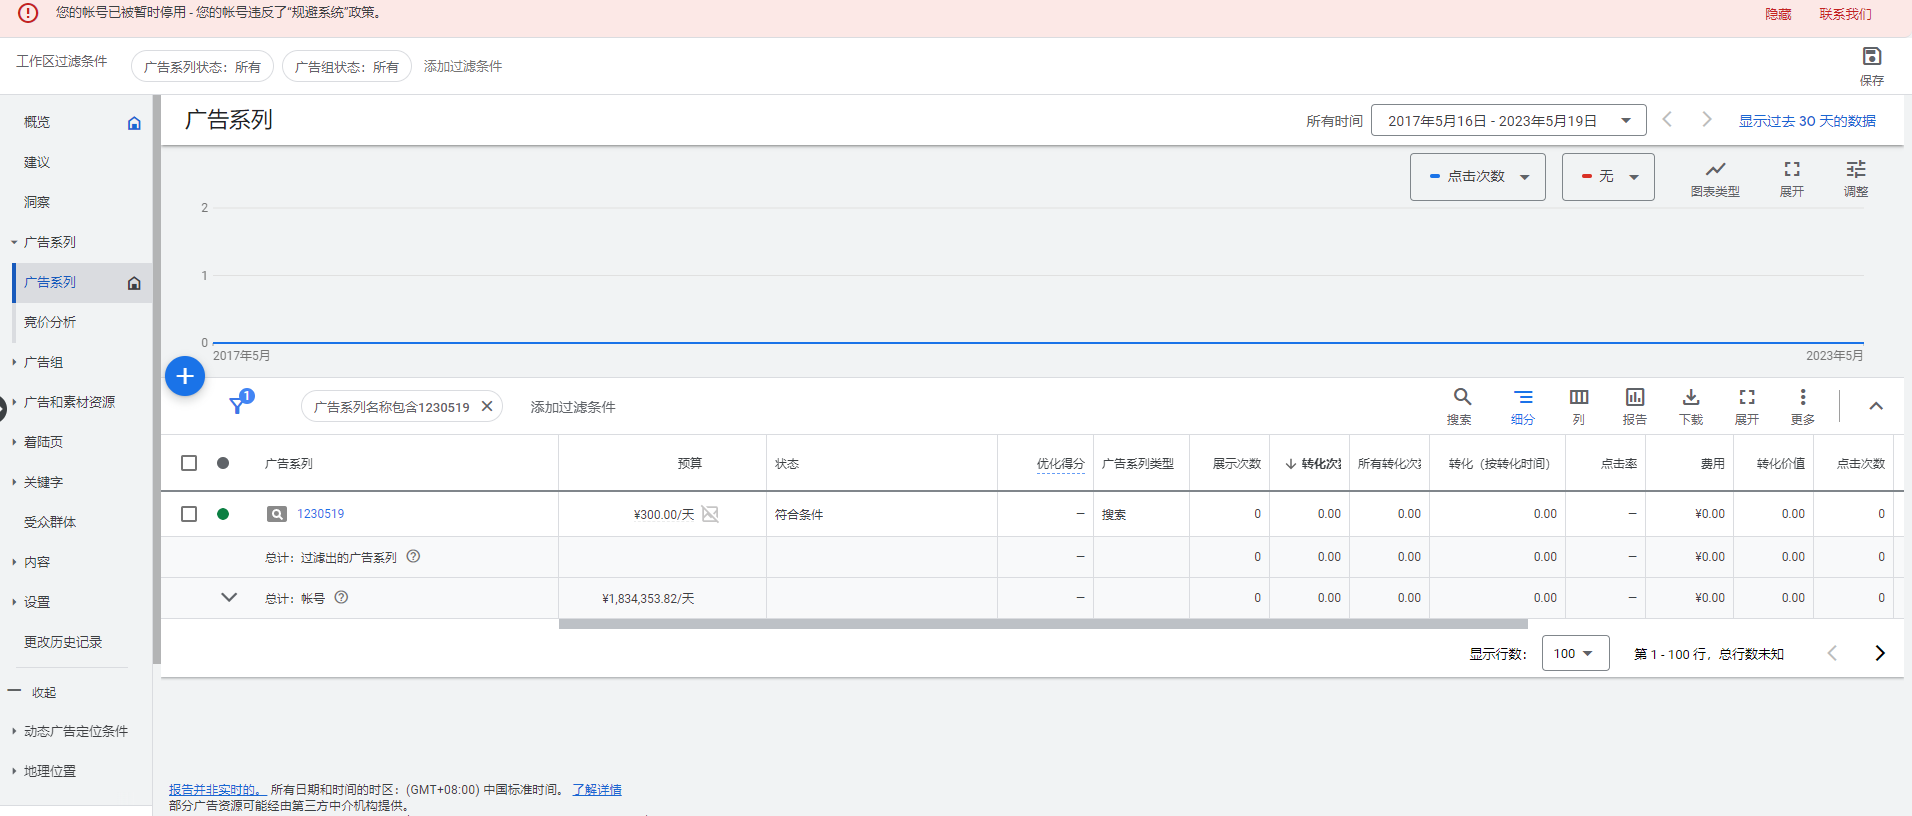
Task: Click the budget chart icon next to ¥300.00/天
Action: [x=710, y=514]
